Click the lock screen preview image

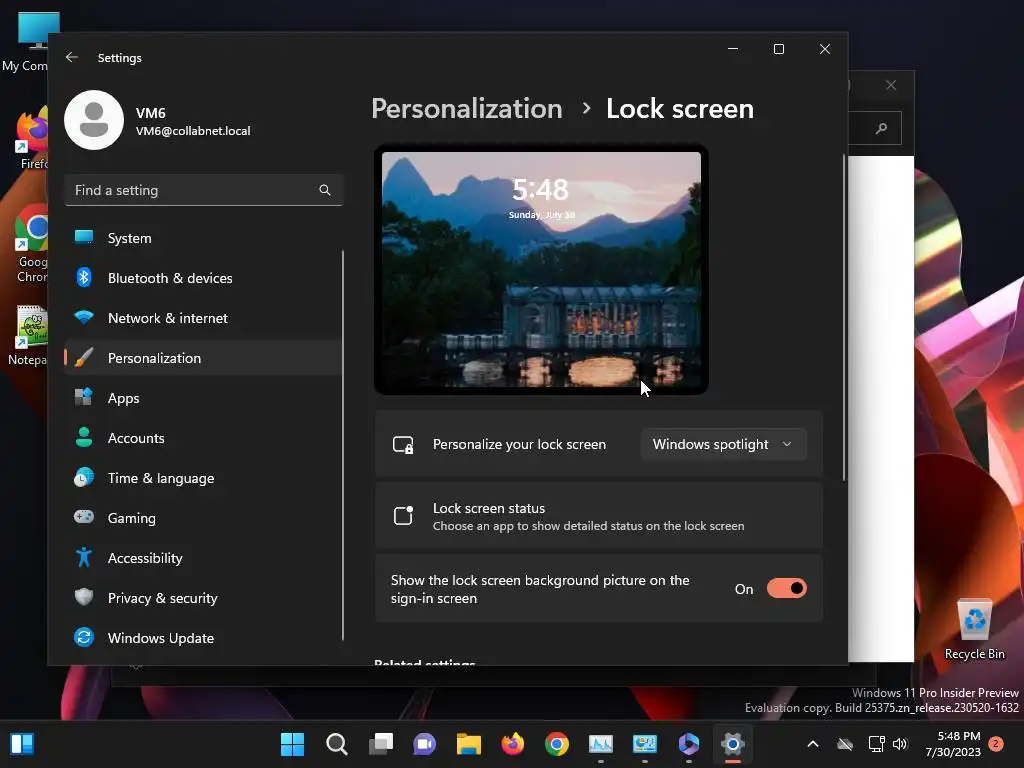(541, 269)
